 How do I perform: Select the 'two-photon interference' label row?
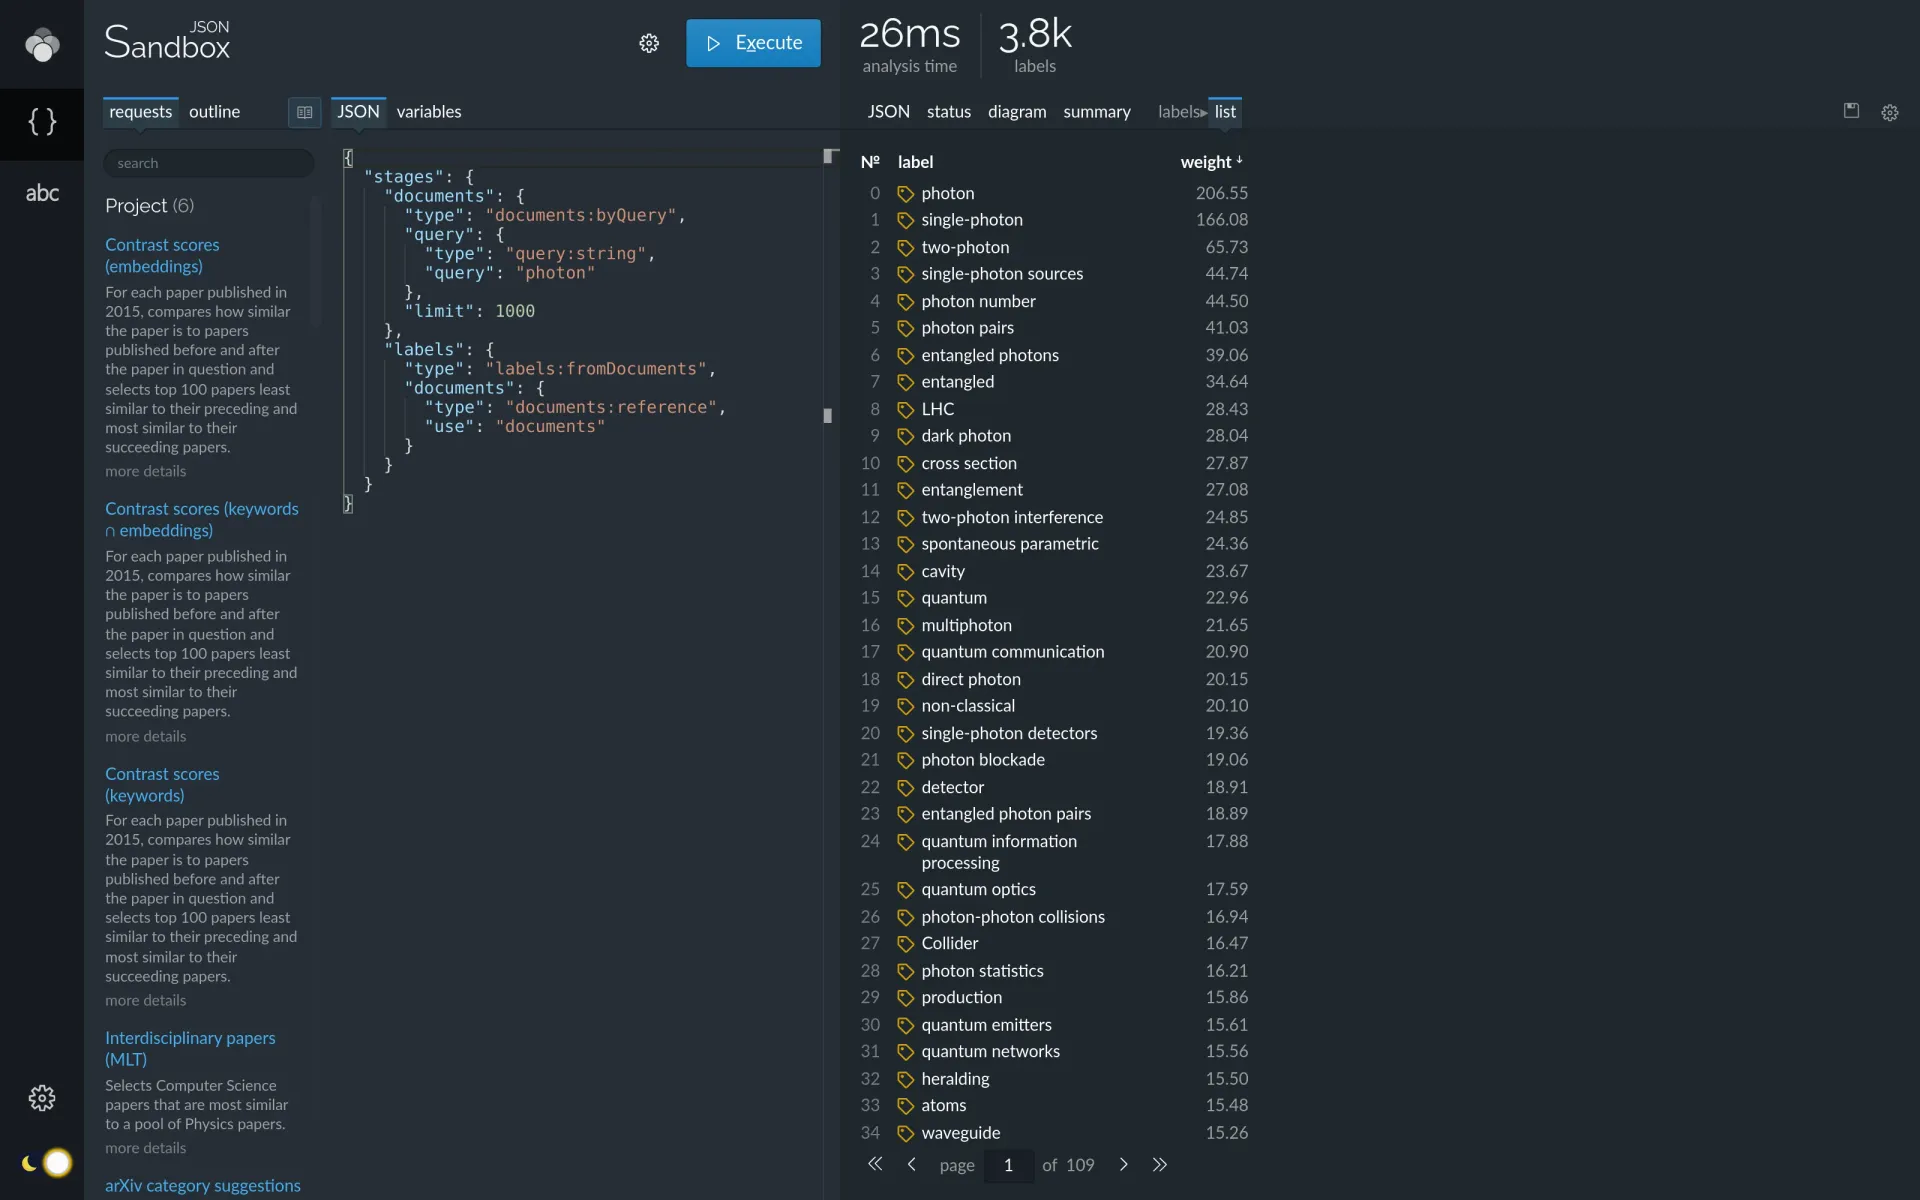[x=1054, y=517]
